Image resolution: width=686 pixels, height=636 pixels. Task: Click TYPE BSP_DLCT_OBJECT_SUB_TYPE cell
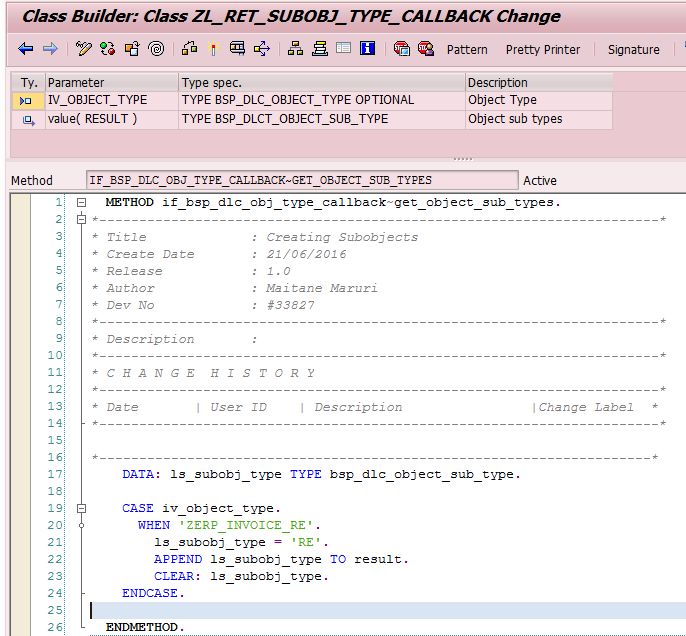pyautogui.click(x=322, y=119)
